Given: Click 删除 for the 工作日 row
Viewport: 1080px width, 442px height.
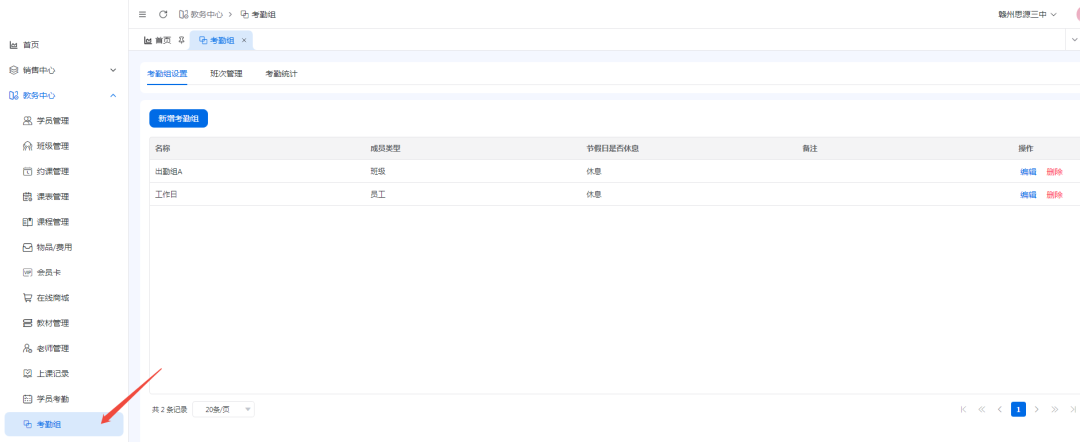Looking at the screenshot, I should 1054,195.
